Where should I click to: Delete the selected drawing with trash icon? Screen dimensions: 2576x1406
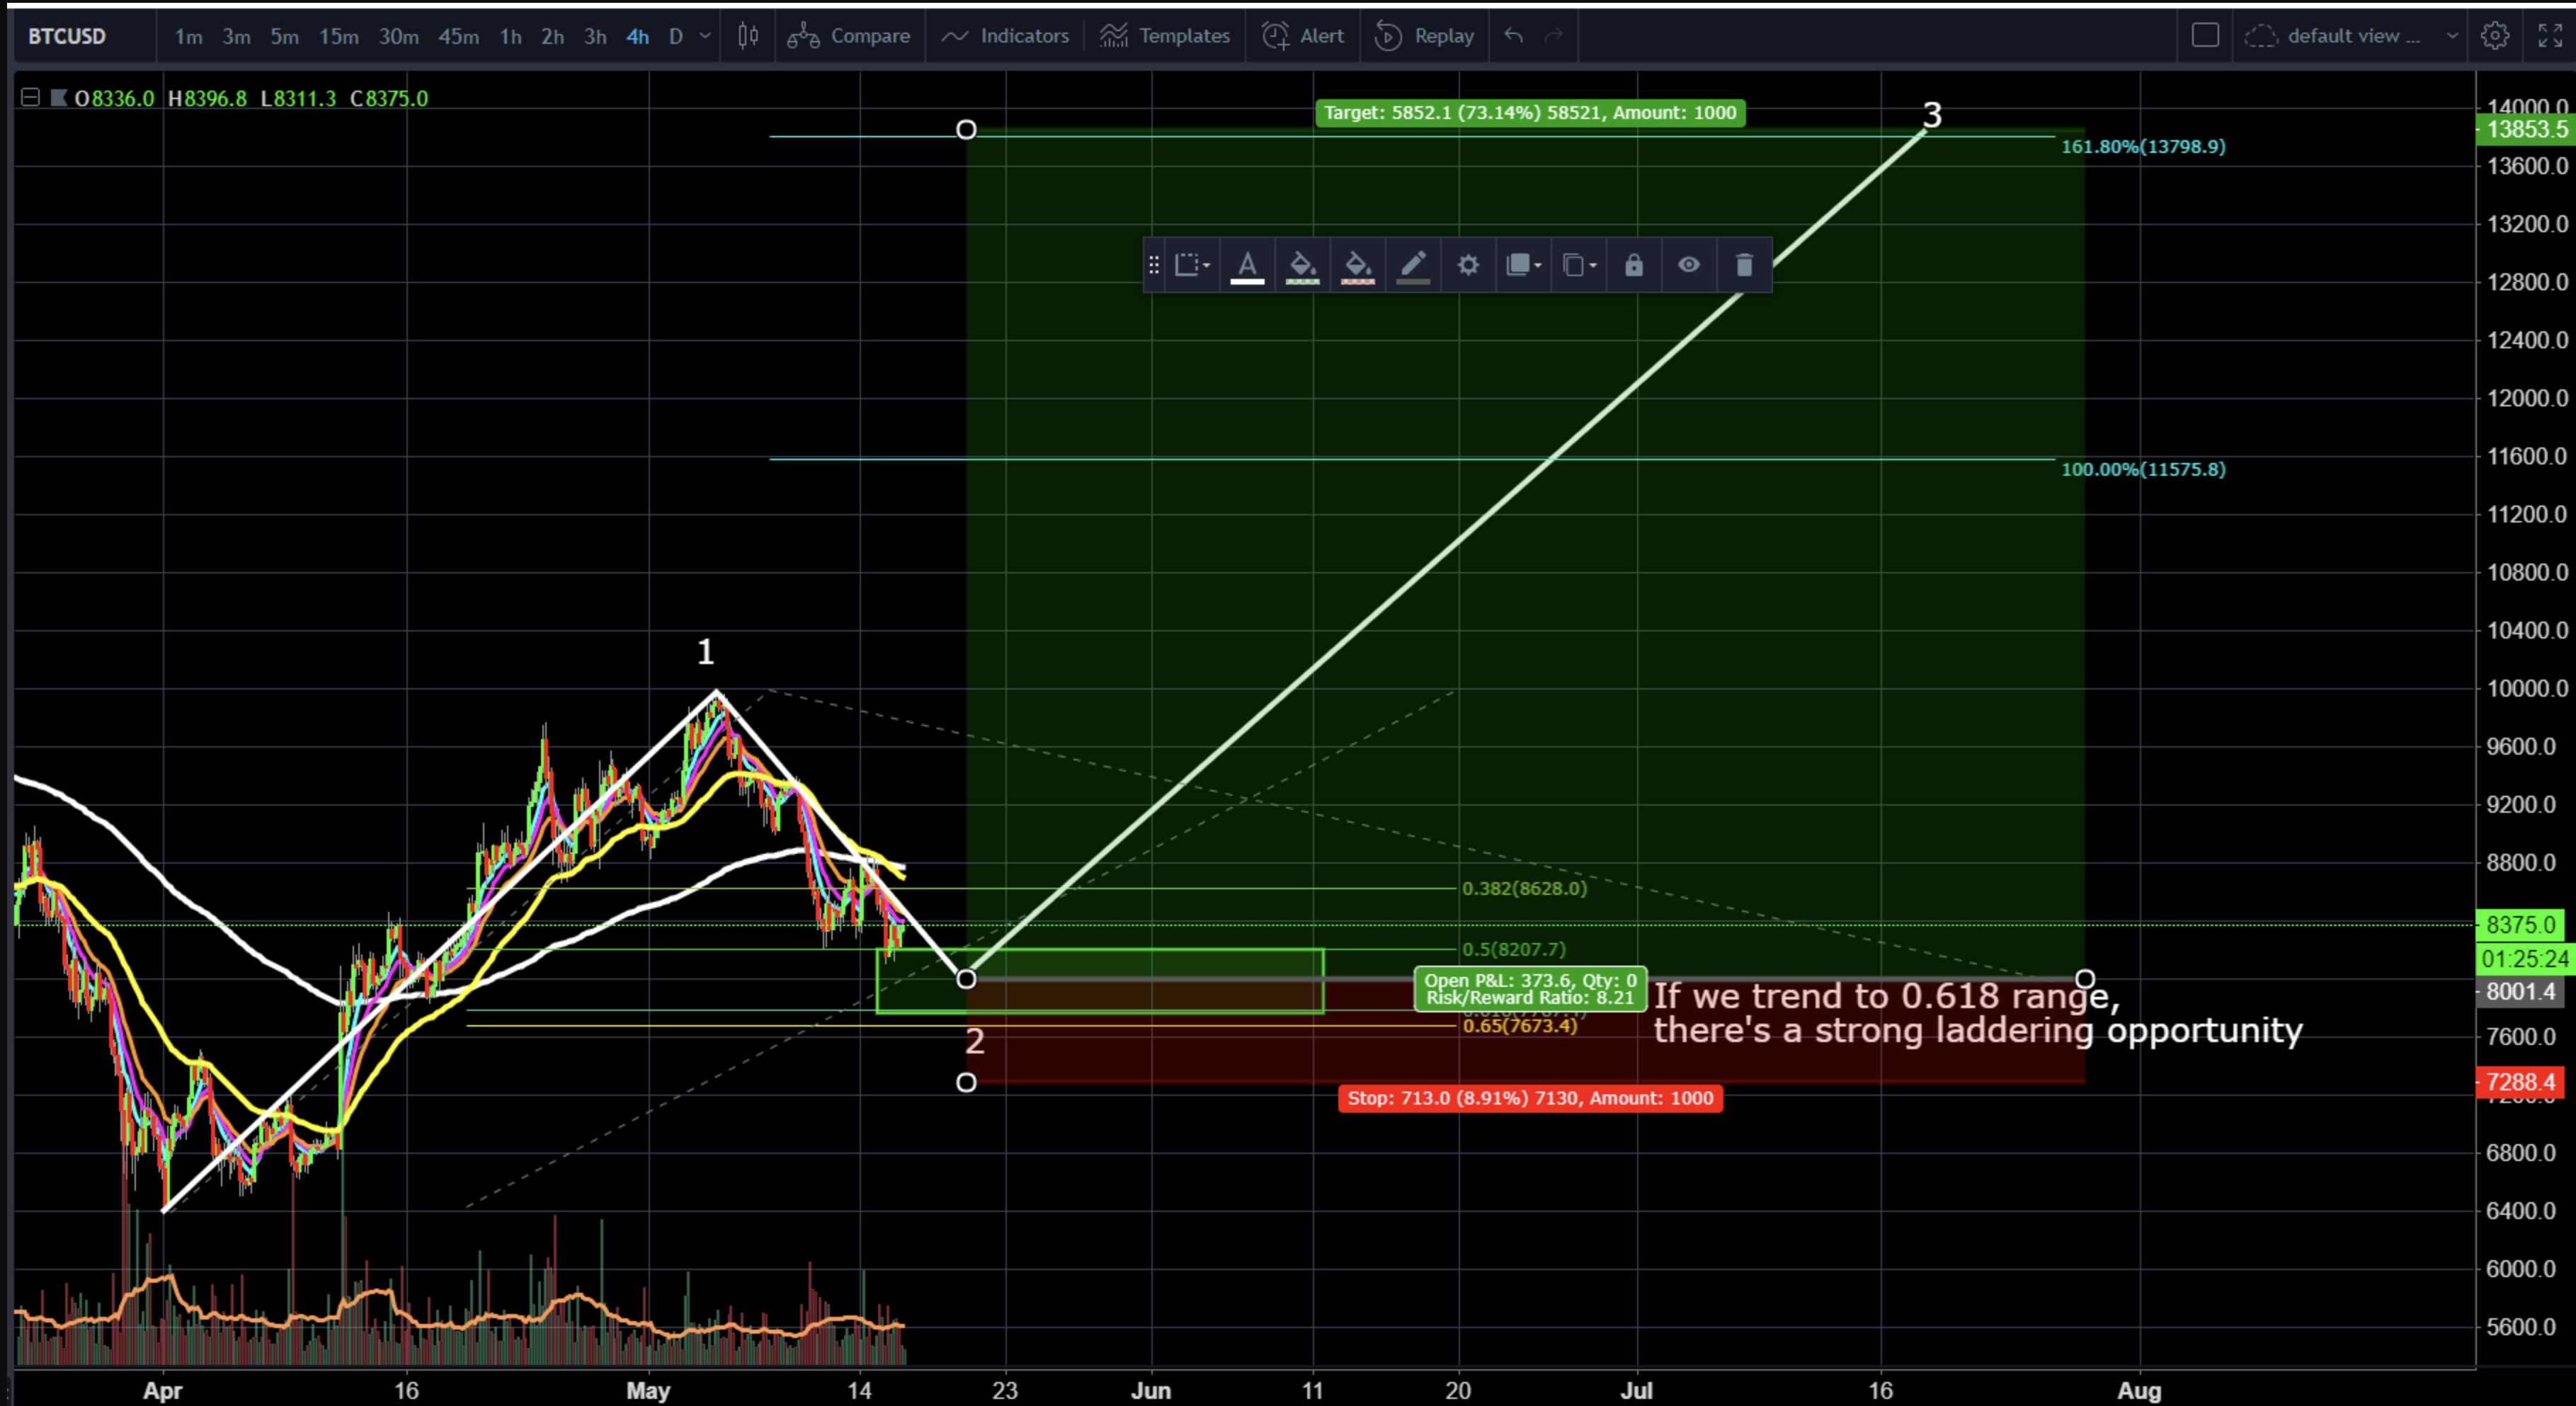(x=1744, y=265)
